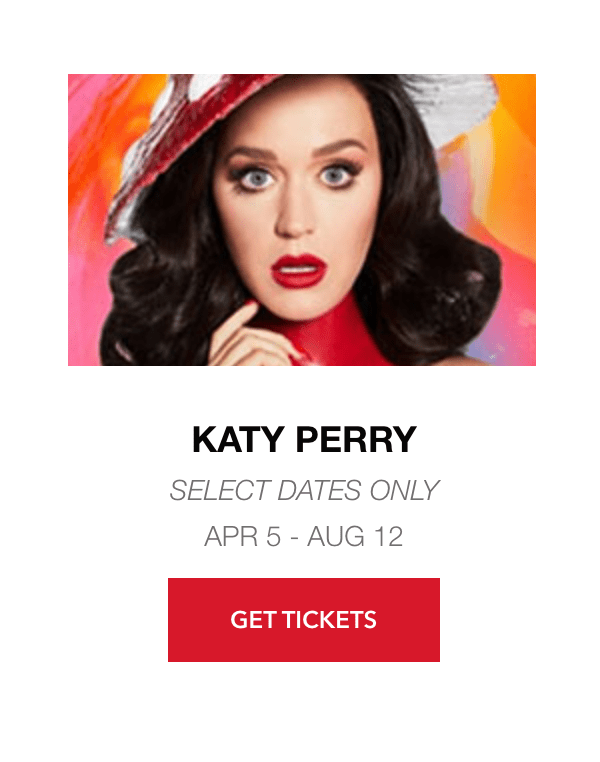This screenshot has height=762, width=600.
Task: Click the pink painted area of the banner
Action: pos(87,301)
